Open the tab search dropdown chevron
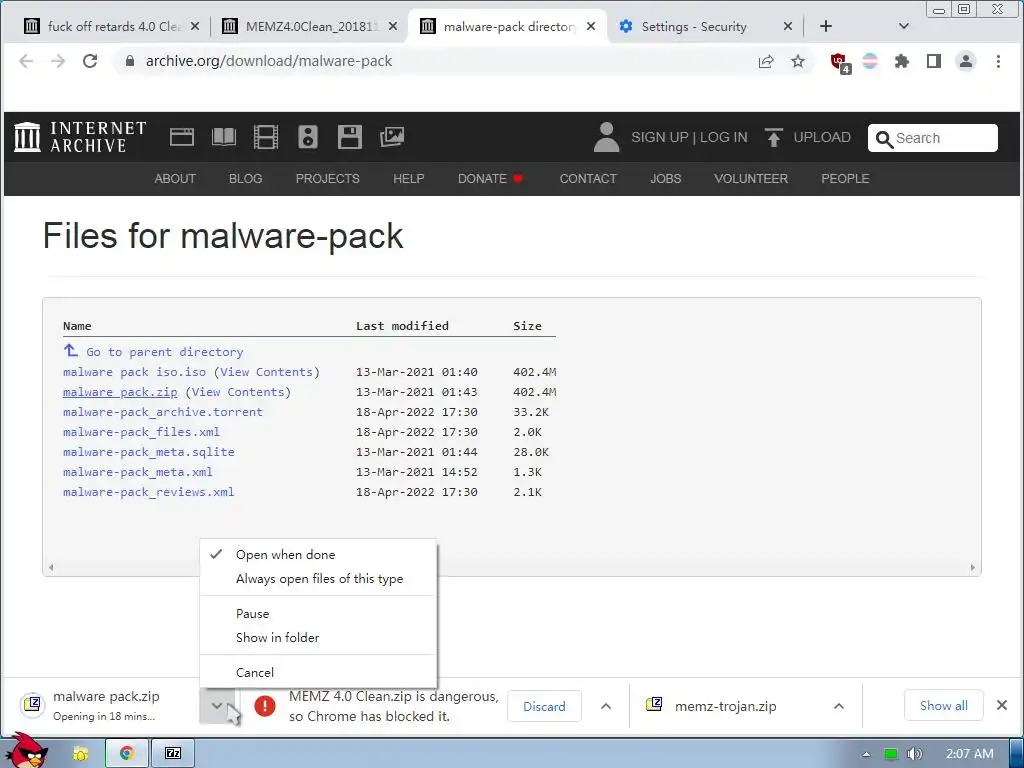Image resolution: width=1024 pixels, height=768 pixels. click(x=904, y=26)
